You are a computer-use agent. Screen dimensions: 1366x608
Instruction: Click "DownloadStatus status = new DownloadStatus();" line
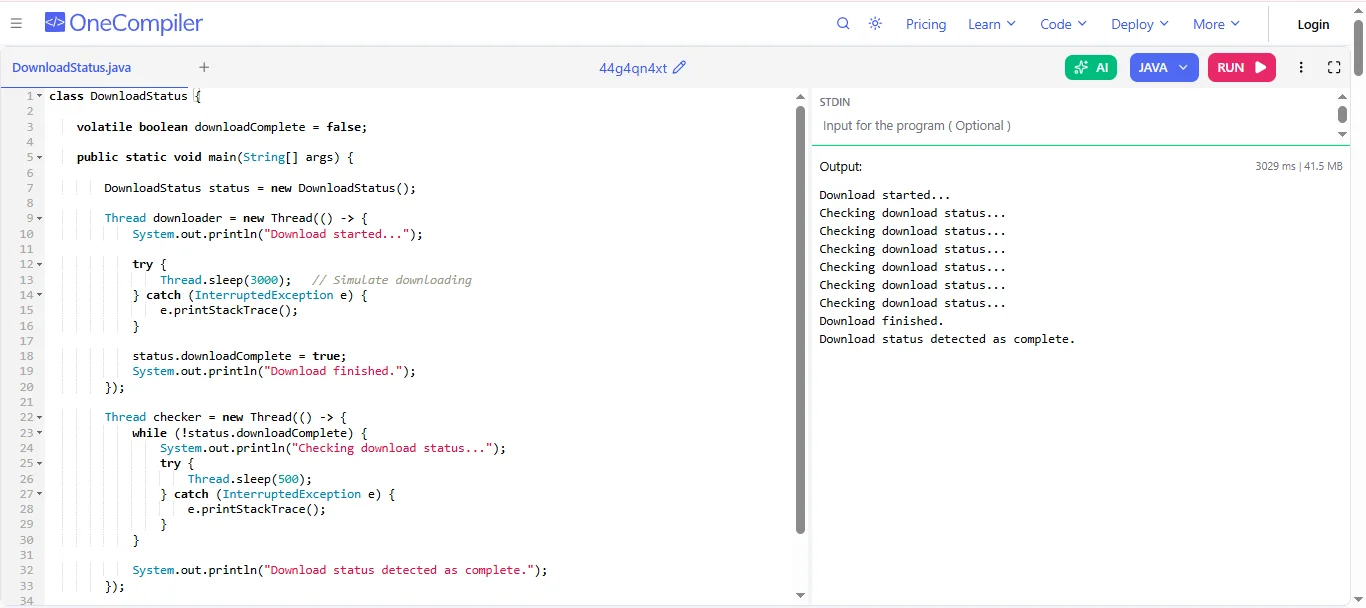pyautogui.click(x=260, y=188)
